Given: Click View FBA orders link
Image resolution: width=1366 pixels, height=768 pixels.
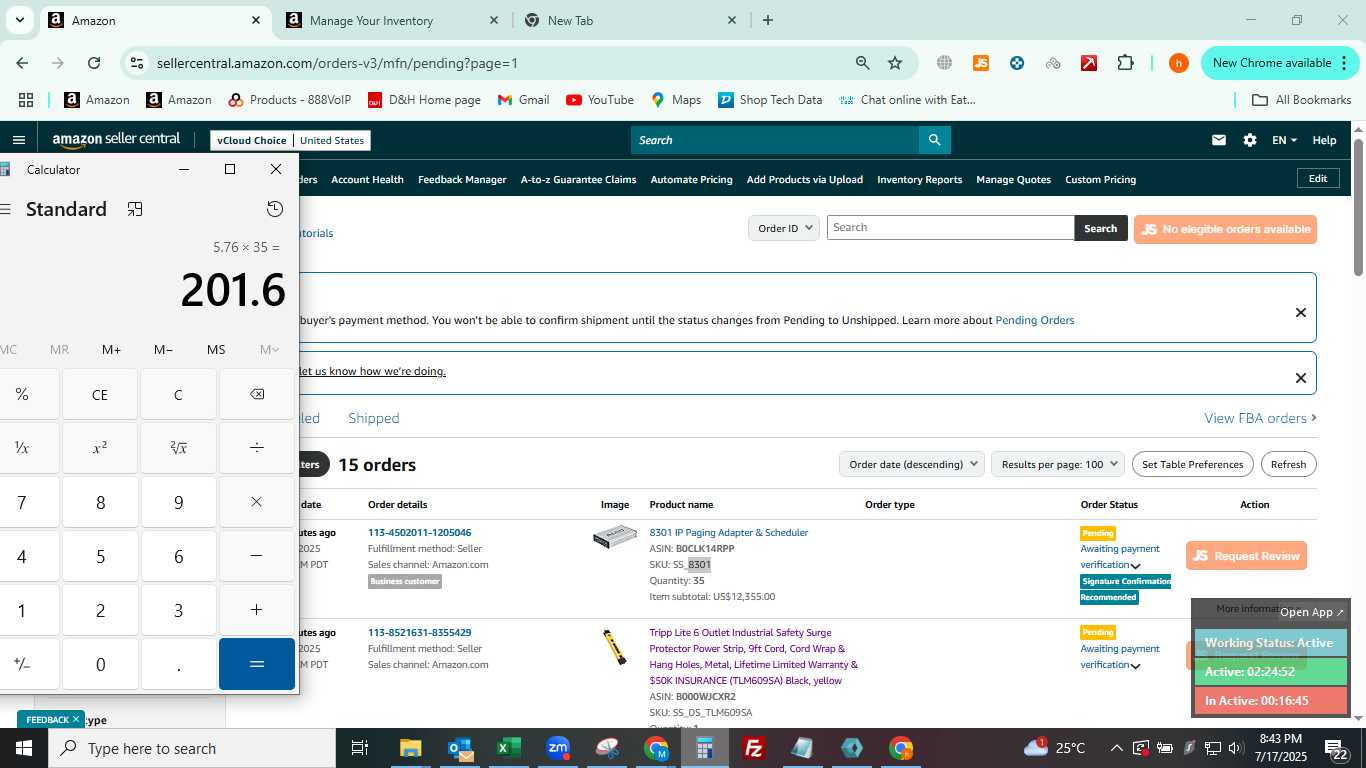Looking at the screenshot, I should (x=1260, y=418).
